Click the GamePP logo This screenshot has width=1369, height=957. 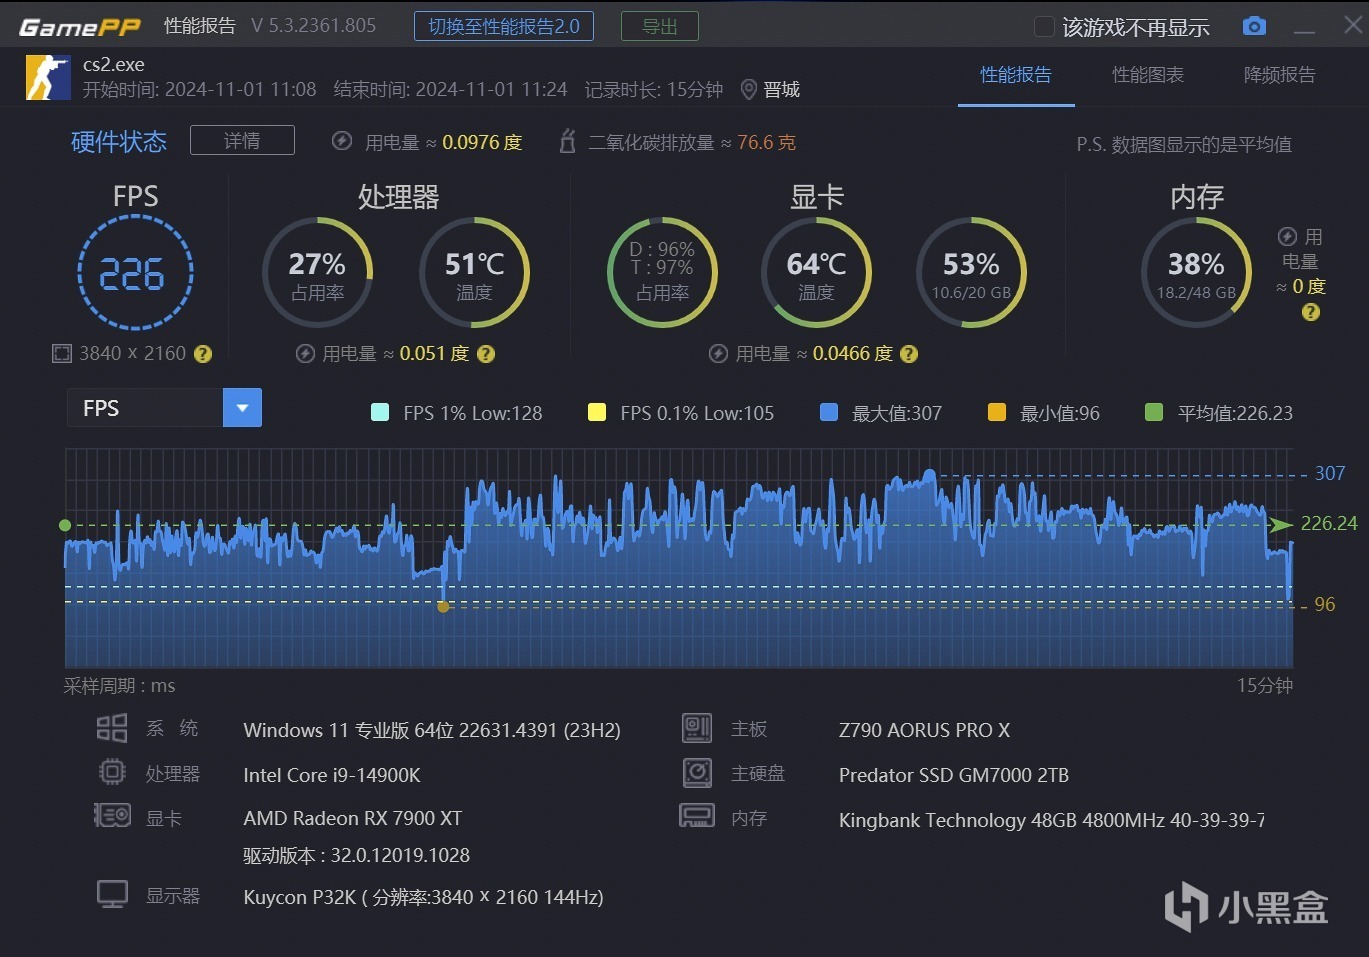[x=80, y=27]
